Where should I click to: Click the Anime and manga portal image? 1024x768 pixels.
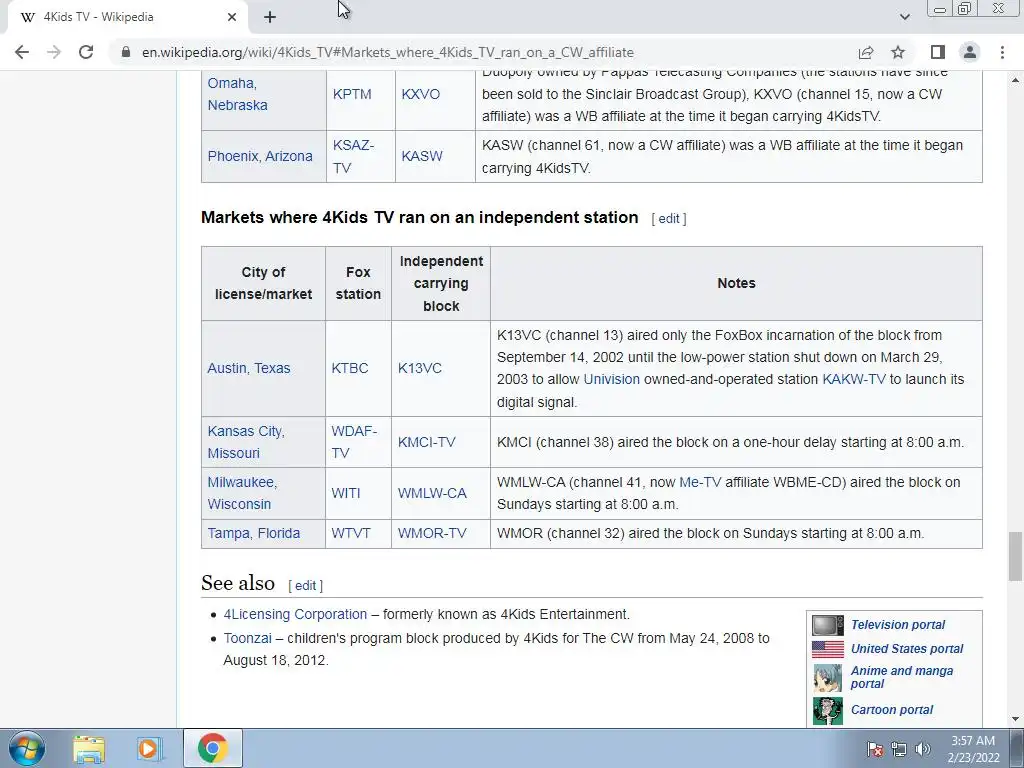[827, 678]
